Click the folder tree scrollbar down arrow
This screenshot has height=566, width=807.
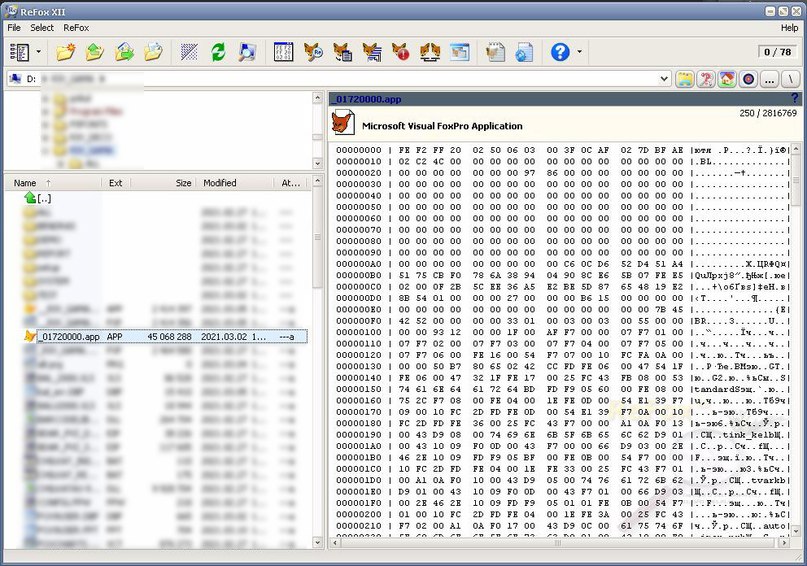click(x=318, y=163)
